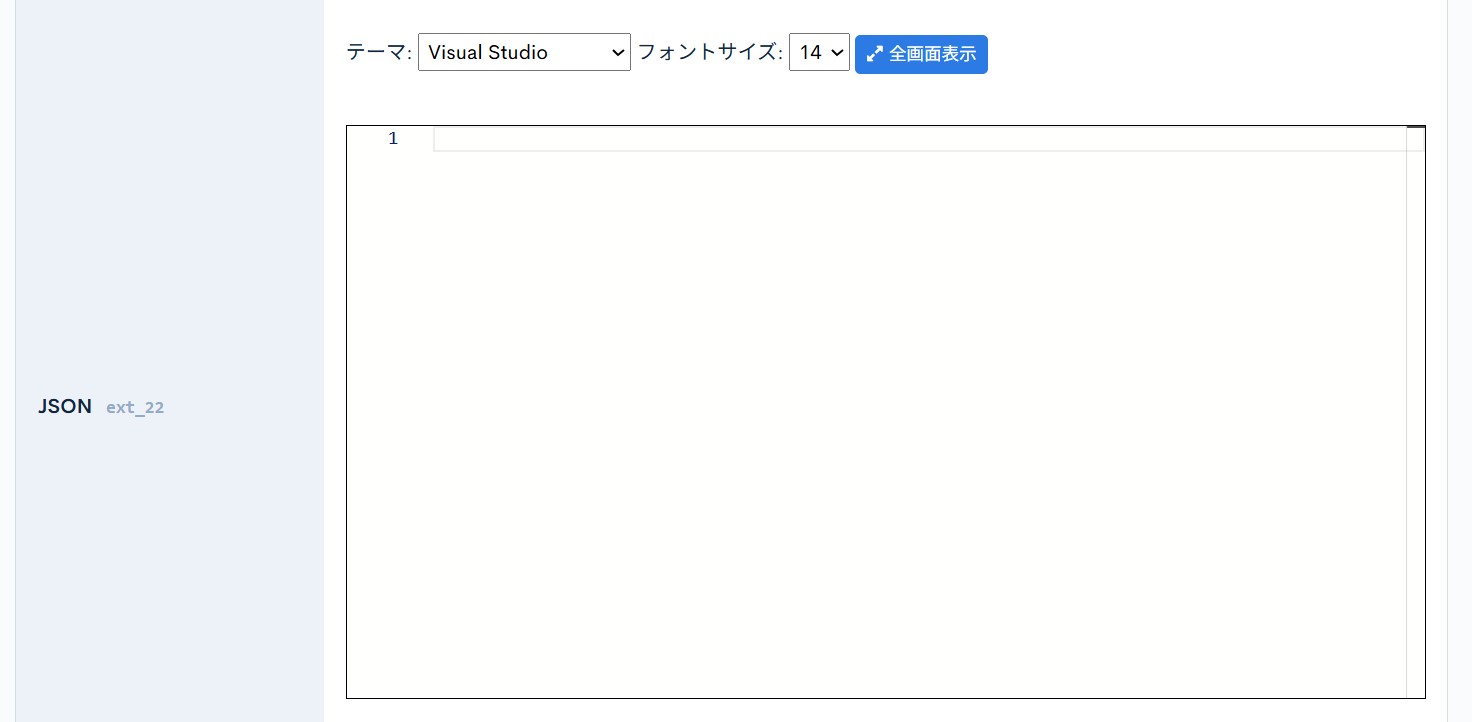Screen dimensions: 1472x722
Task: Click the Visual Studio text in theme selector
Action: tap(488, 53)
